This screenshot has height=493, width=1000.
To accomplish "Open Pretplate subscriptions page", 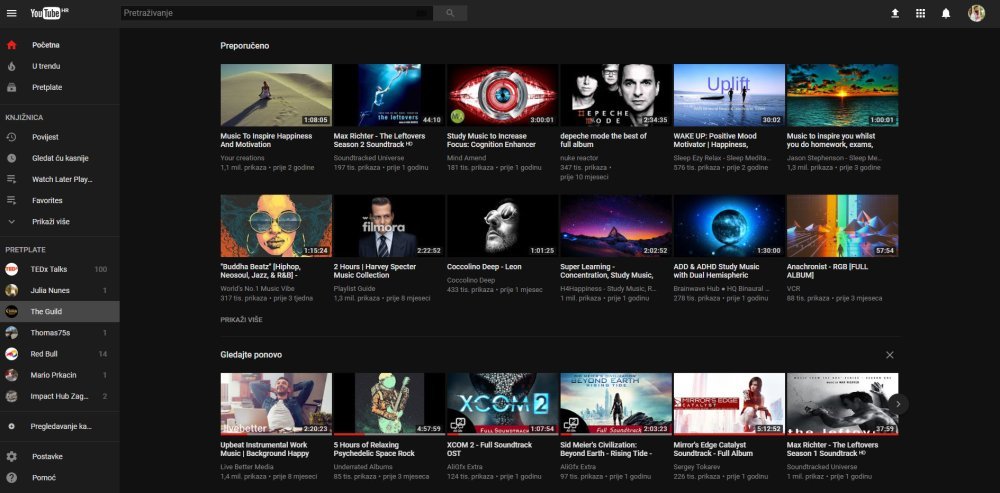I will pos(60,87).
